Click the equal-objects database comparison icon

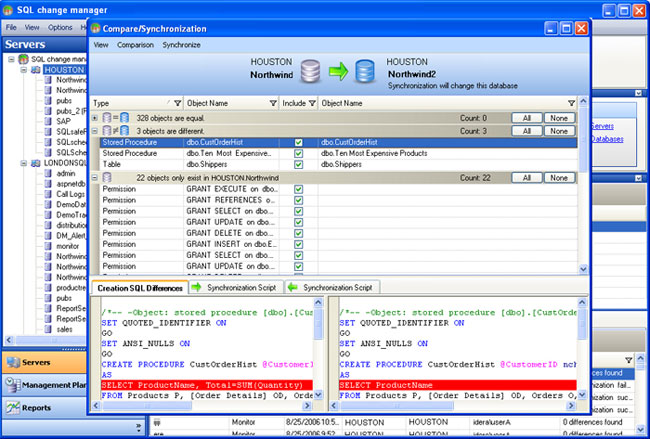(x=116, y=118)
